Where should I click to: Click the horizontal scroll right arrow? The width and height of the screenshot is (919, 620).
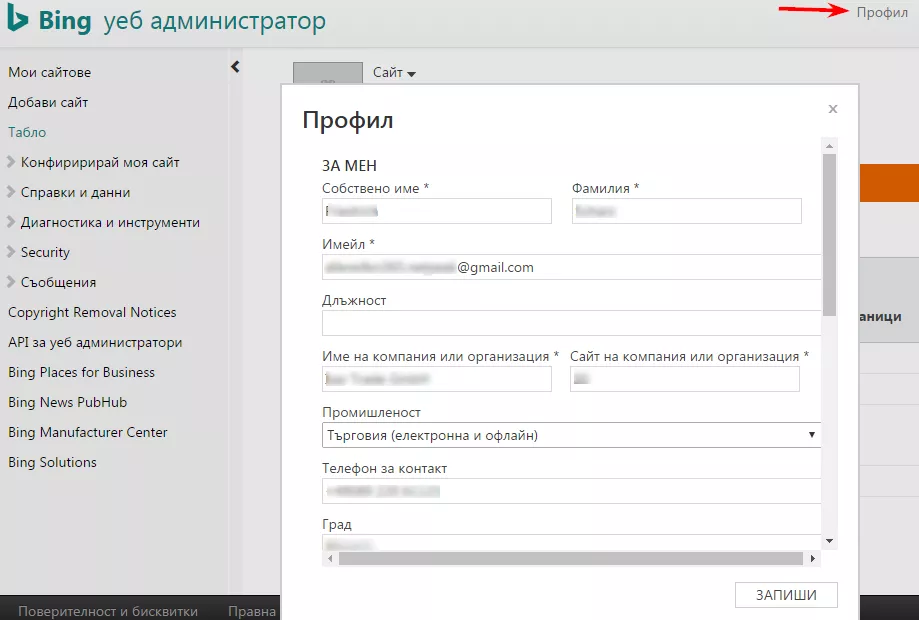812,558
